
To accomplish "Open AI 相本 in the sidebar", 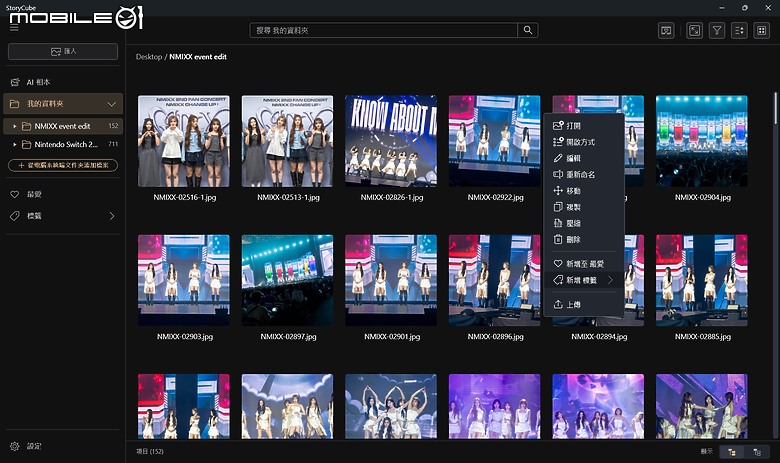I will tap(63, 82).
